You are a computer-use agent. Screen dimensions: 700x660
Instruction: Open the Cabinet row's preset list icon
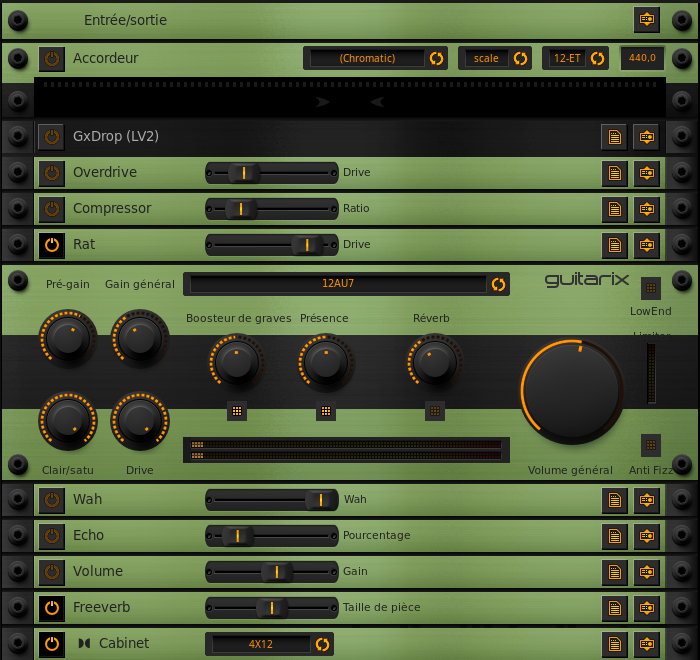coord(614,644)
